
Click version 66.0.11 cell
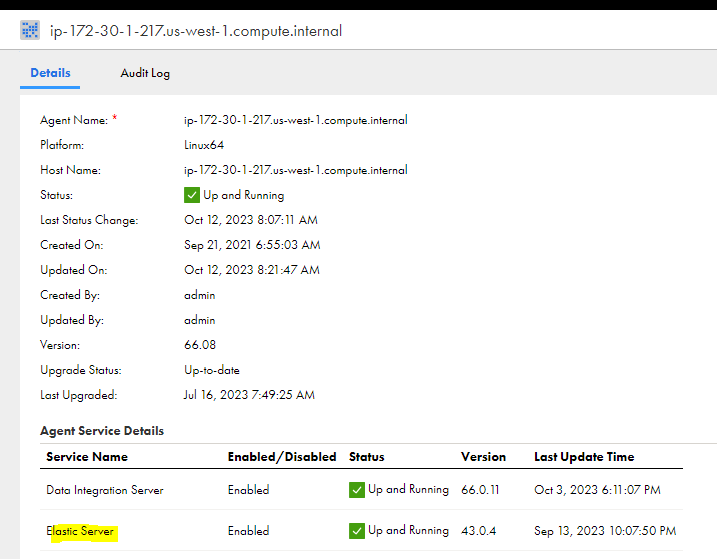[480, 490]
